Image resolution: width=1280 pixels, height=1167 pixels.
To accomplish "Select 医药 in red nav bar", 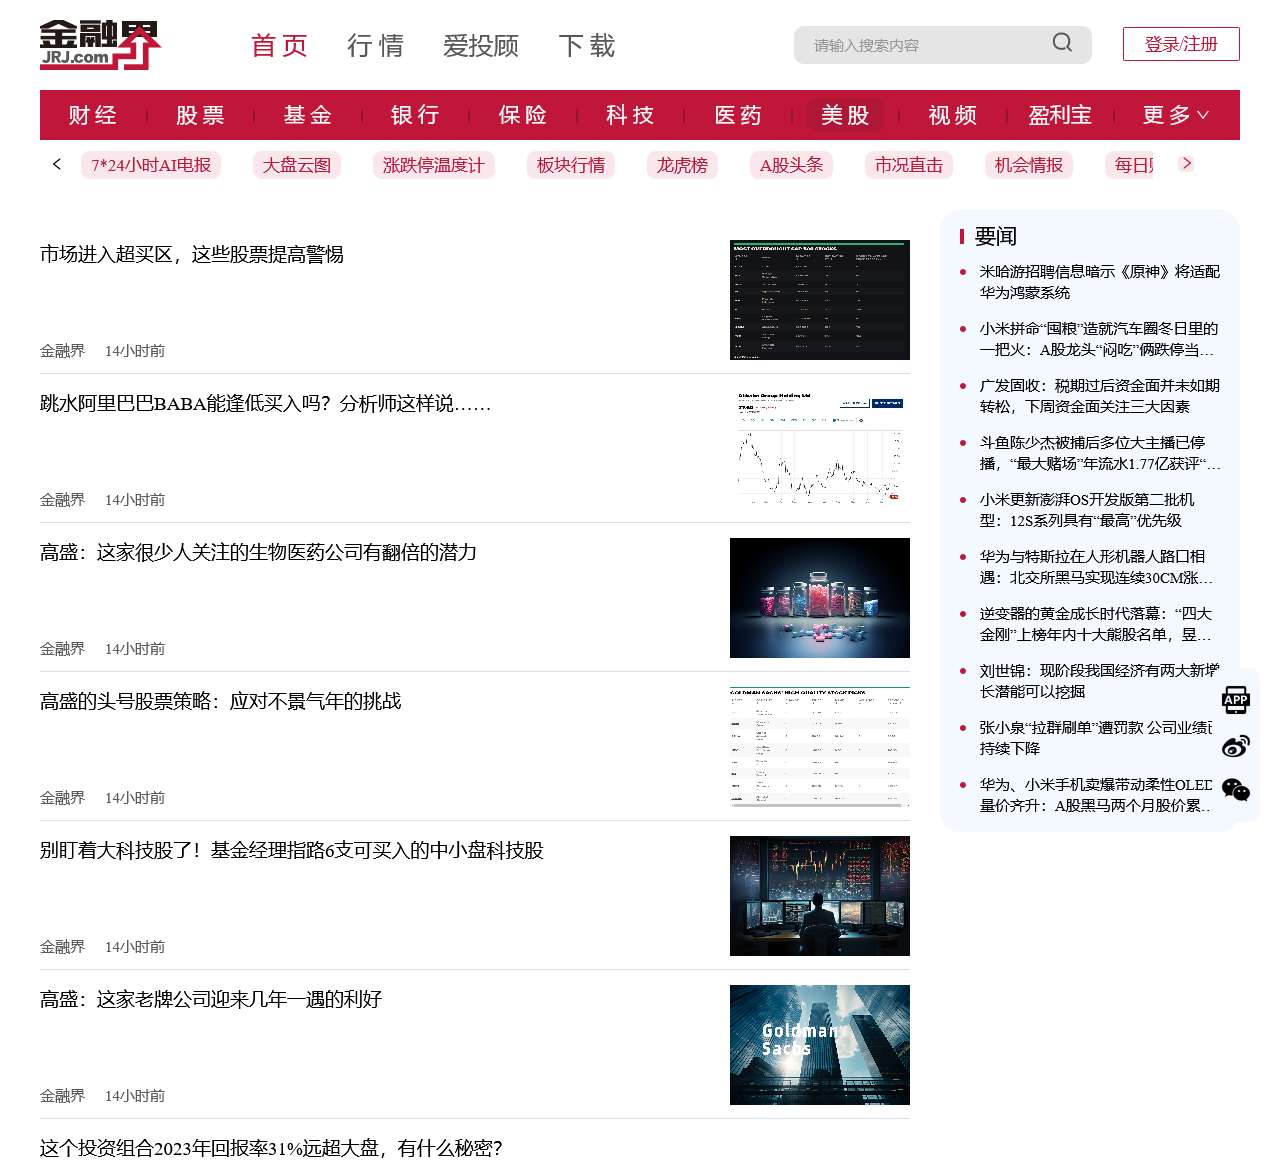I will pyautogui.click(x=738, y=115).
